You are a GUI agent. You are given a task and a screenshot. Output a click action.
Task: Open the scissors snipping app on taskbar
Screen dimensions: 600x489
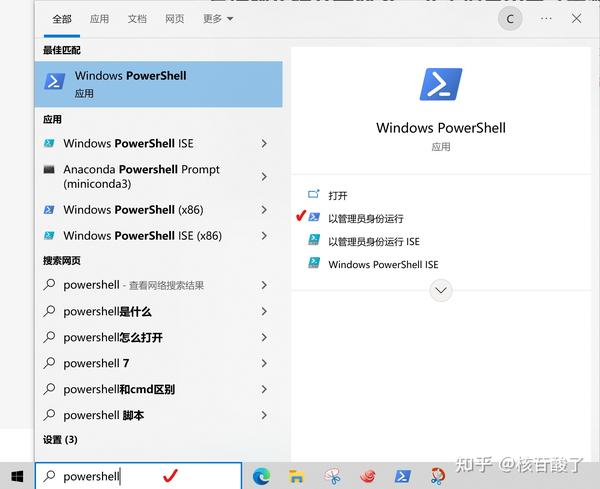click(333, 476)
